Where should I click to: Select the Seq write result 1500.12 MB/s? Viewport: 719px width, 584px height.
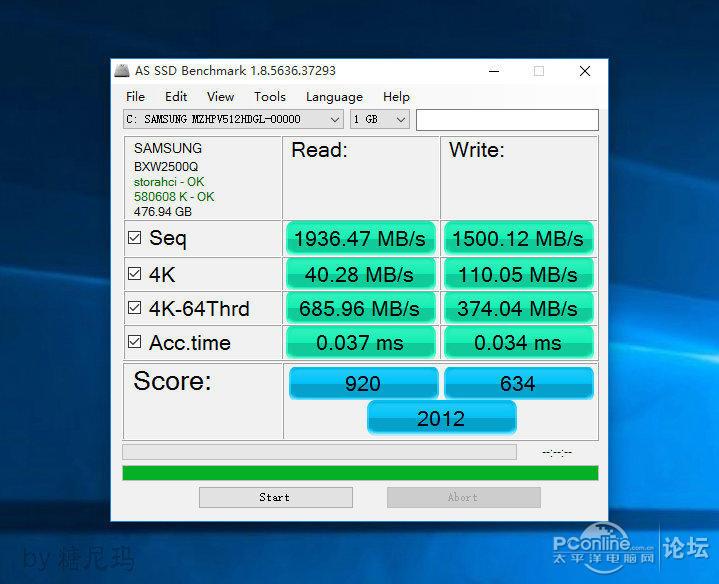(x=518, y=238)
